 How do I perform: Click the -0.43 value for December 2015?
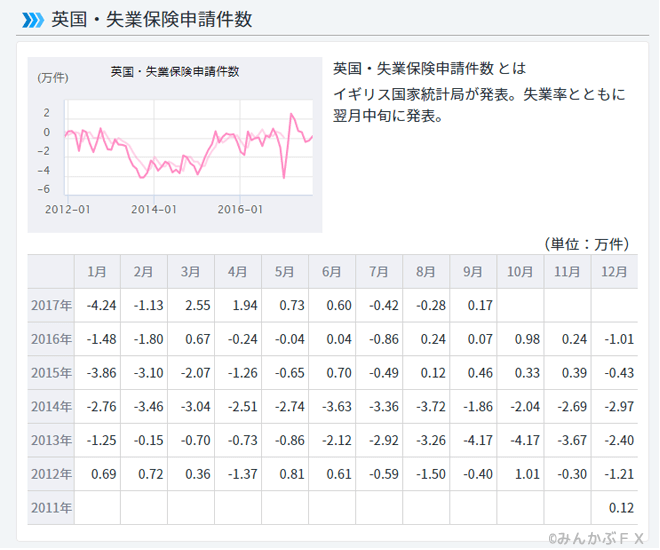coord(619,373)
